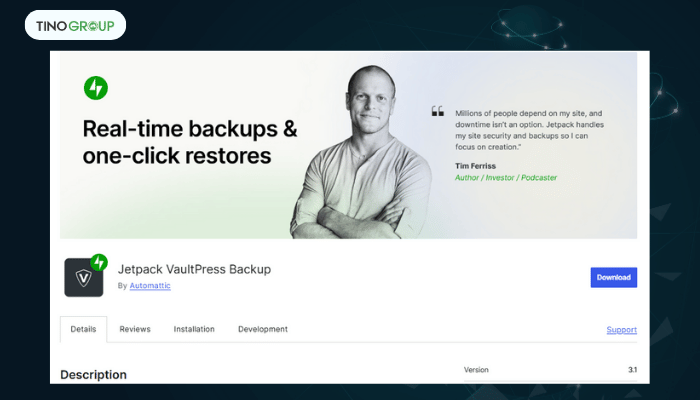Viewport: 700px width, 400px height.
Task: Follow the Support link
Action: [621, 329]
